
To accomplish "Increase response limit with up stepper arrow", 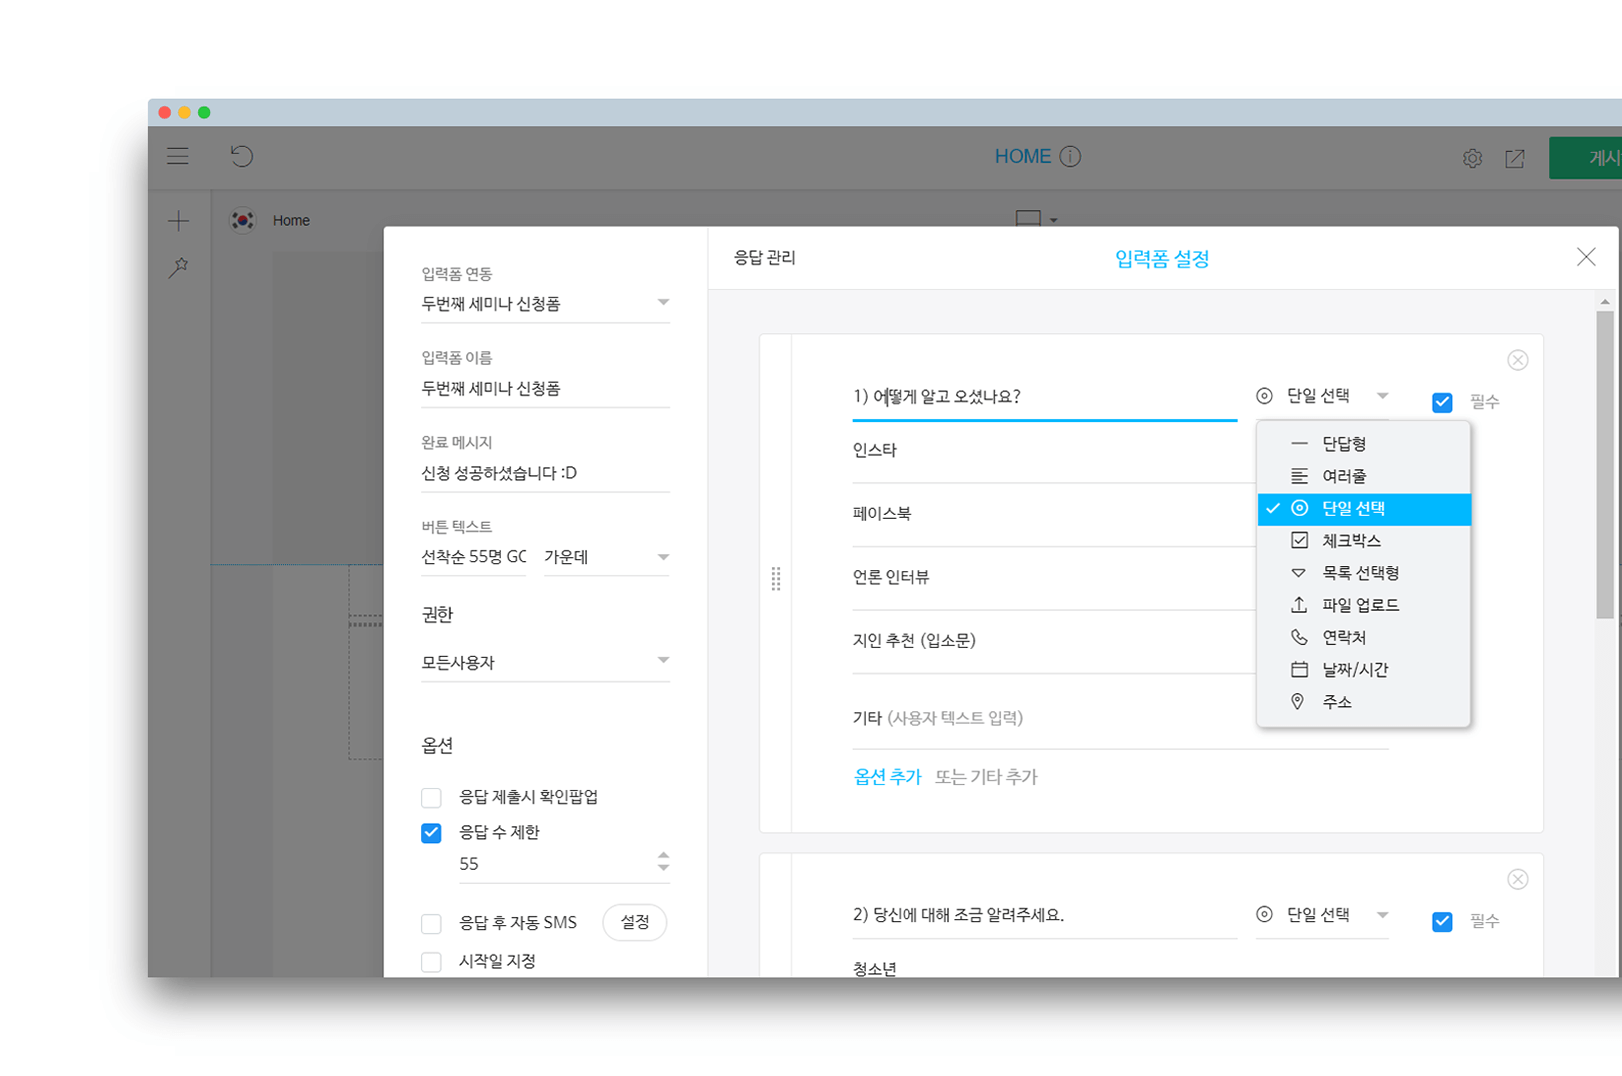I will click(x=663, y=856).
